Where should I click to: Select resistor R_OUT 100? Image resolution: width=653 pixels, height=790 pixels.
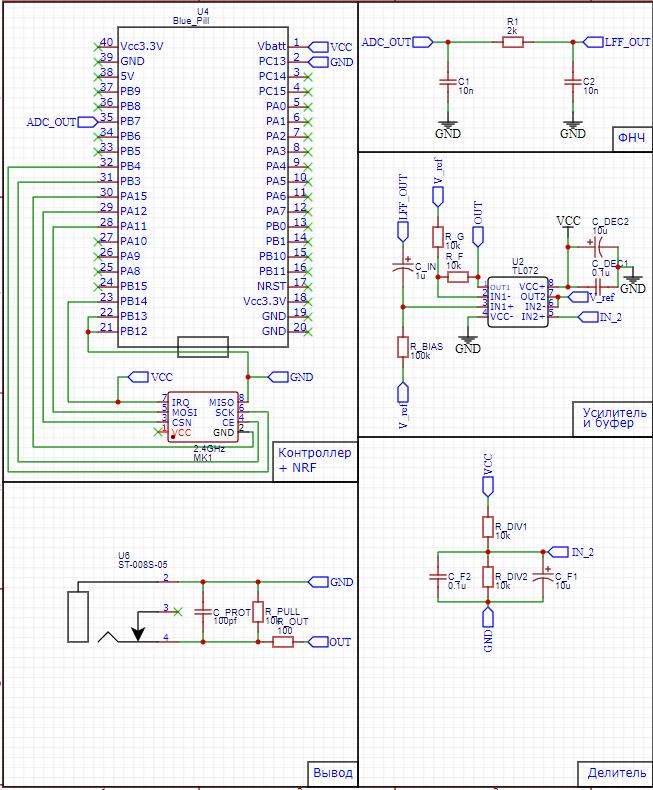(x=283, y=642)
